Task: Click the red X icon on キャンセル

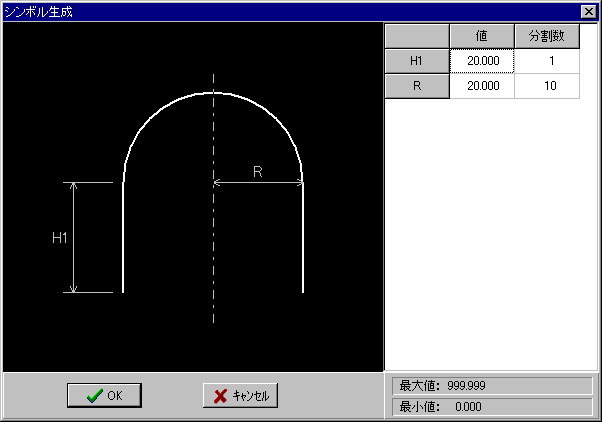Action: click(x=220, y=396)
